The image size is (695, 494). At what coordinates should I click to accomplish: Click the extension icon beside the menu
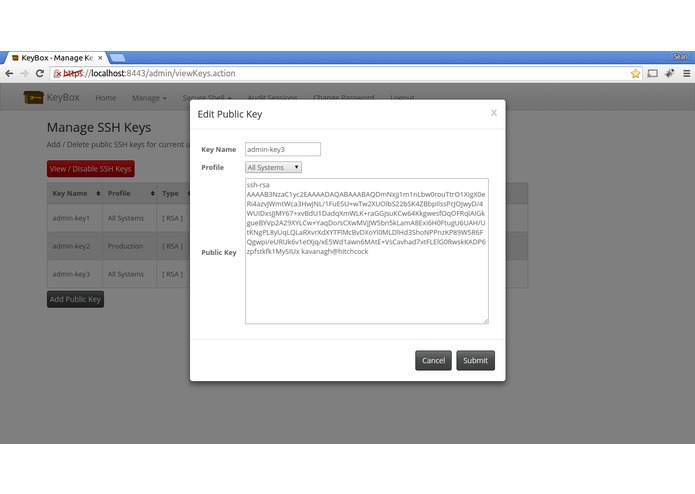click(x=669, y=74)
